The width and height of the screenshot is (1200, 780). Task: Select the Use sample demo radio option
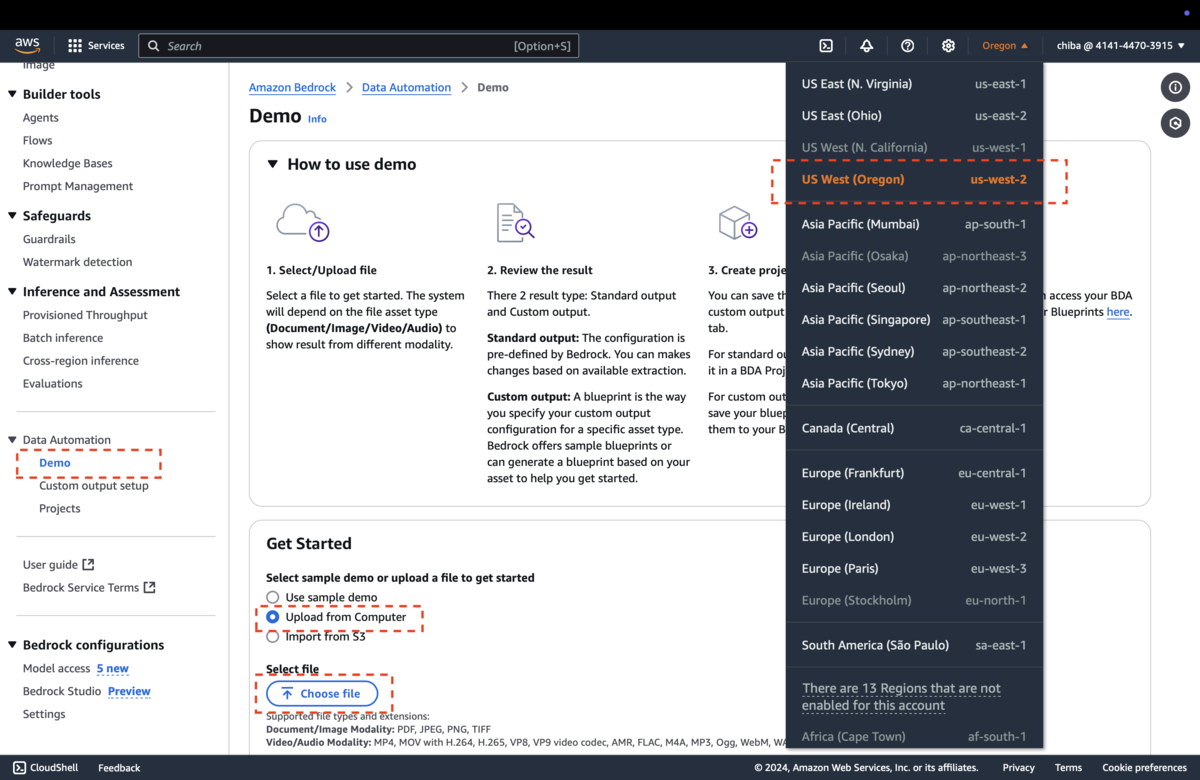coord(272,597)
